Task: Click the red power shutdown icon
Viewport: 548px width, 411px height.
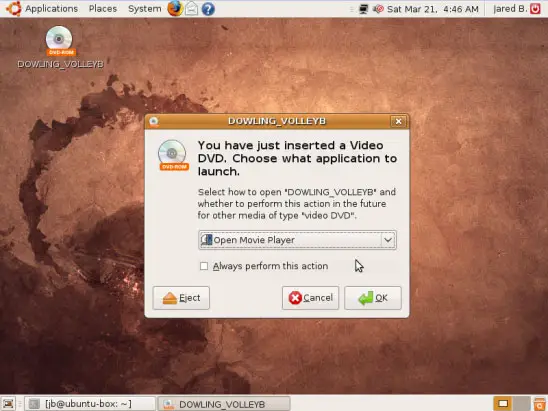Action: pos(535,9)
